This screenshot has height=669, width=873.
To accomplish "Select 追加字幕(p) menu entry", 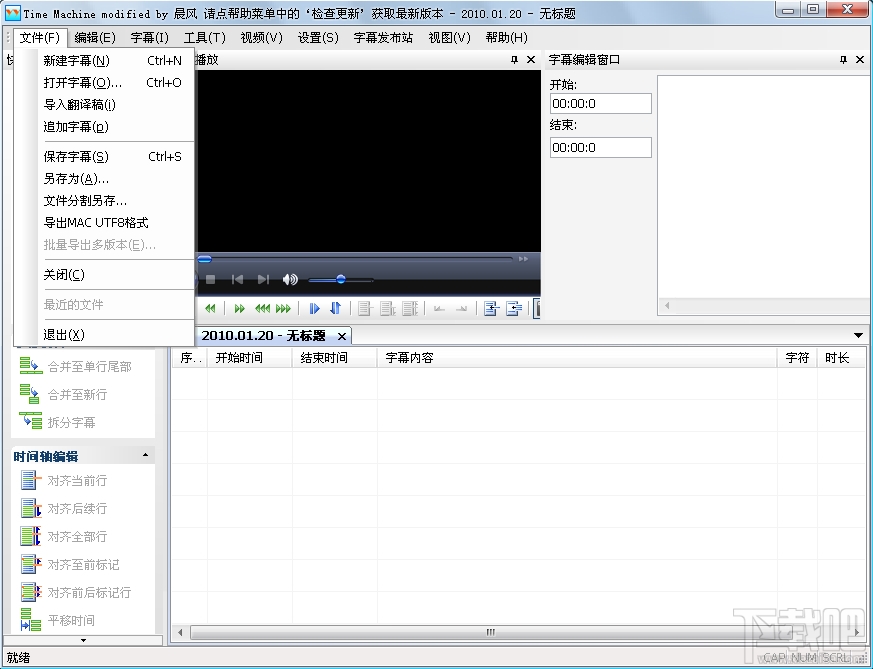I will 104,127.
